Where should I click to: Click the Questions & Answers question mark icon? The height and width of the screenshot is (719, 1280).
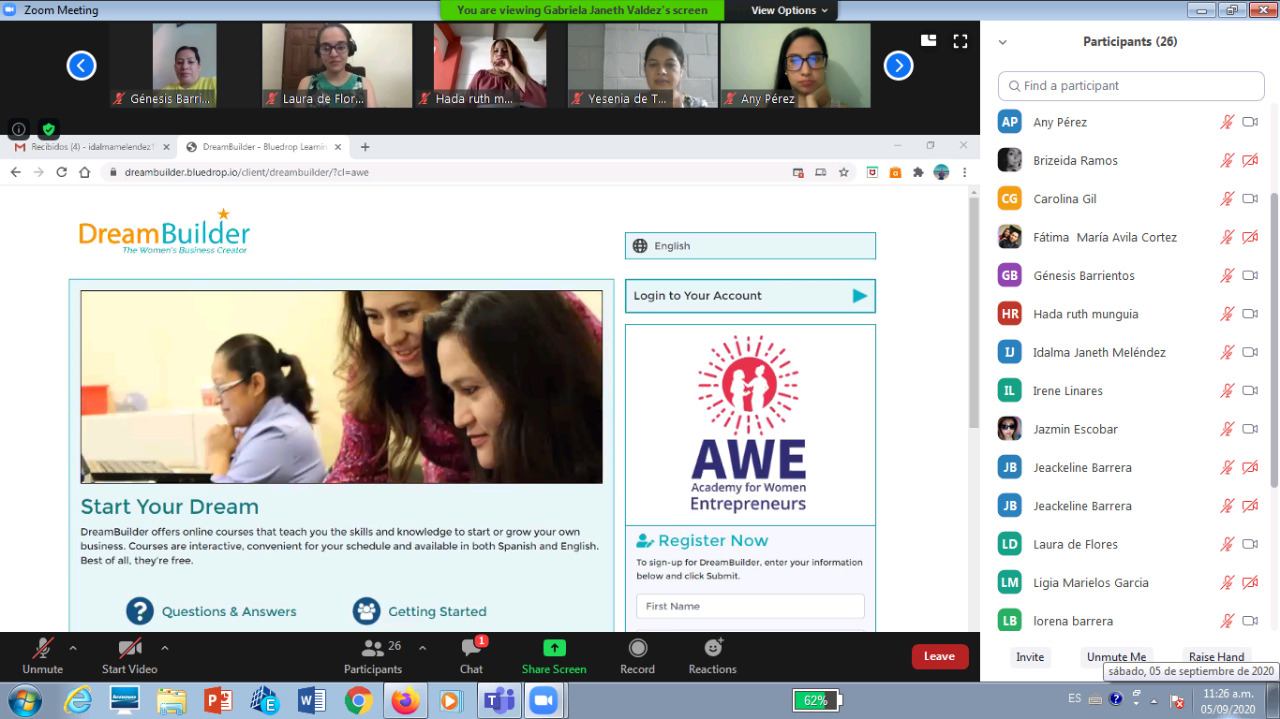139,611
